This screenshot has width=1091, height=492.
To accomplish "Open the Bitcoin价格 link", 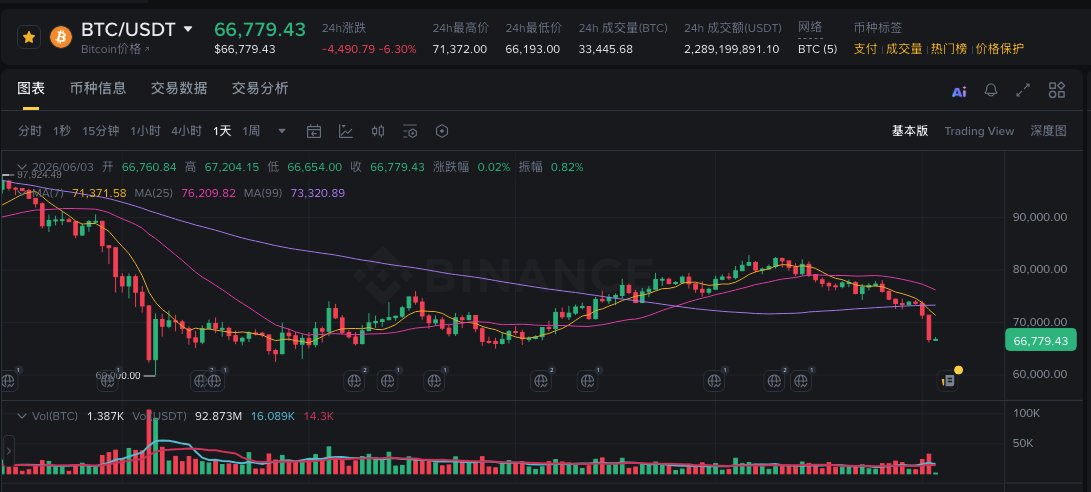I will (115, 49).
